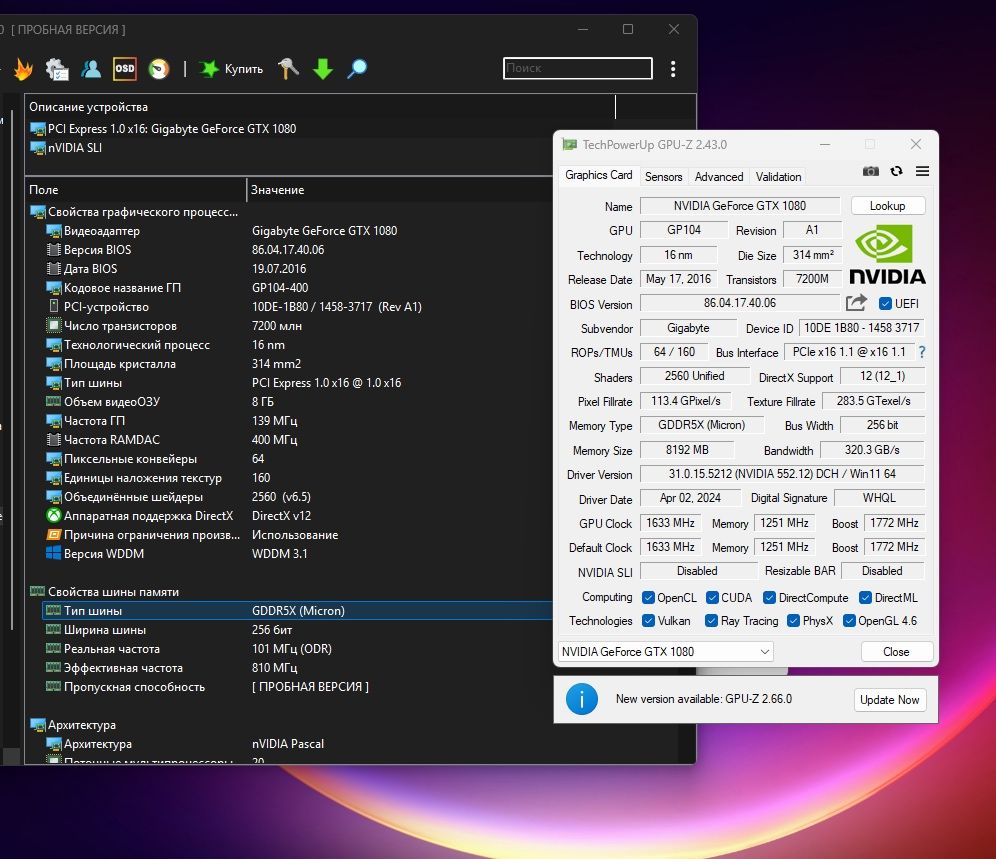Click the BIOS share/export arrow icon in GPU-Z
This screenshot has width=996, height=859.
tap(856, 303)
